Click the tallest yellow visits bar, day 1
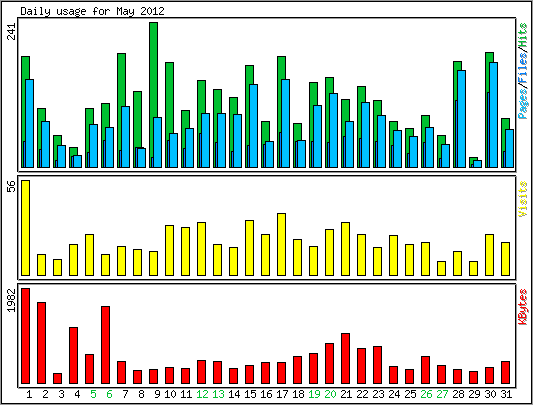The height and width of the screenshot is (405, 533). 25,228
